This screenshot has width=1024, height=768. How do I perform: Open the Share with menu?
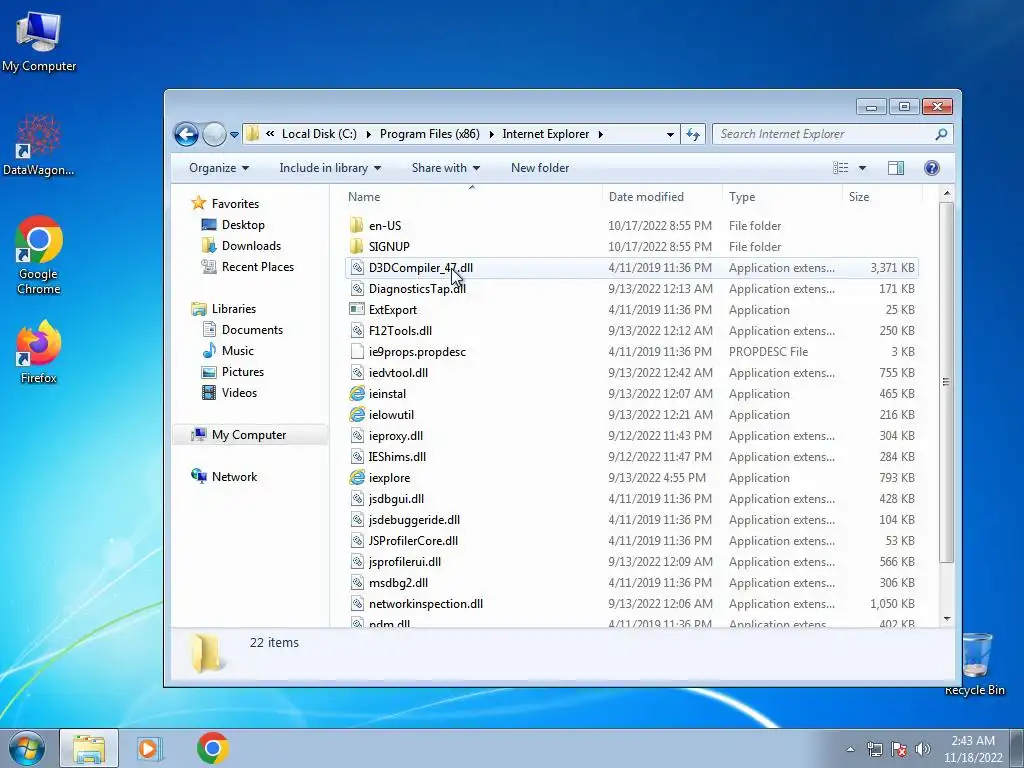click(x=445, y=168)
